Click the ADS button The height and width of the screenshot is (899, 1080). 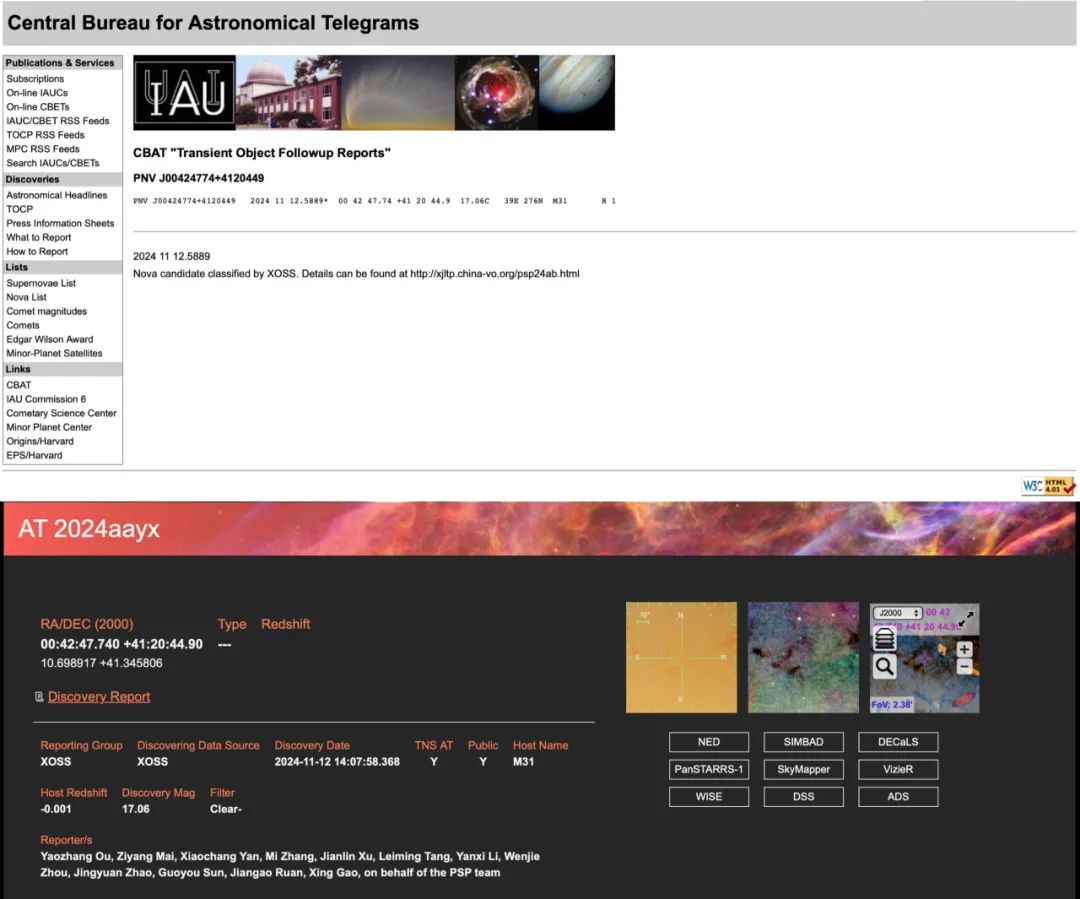(898, 796)
